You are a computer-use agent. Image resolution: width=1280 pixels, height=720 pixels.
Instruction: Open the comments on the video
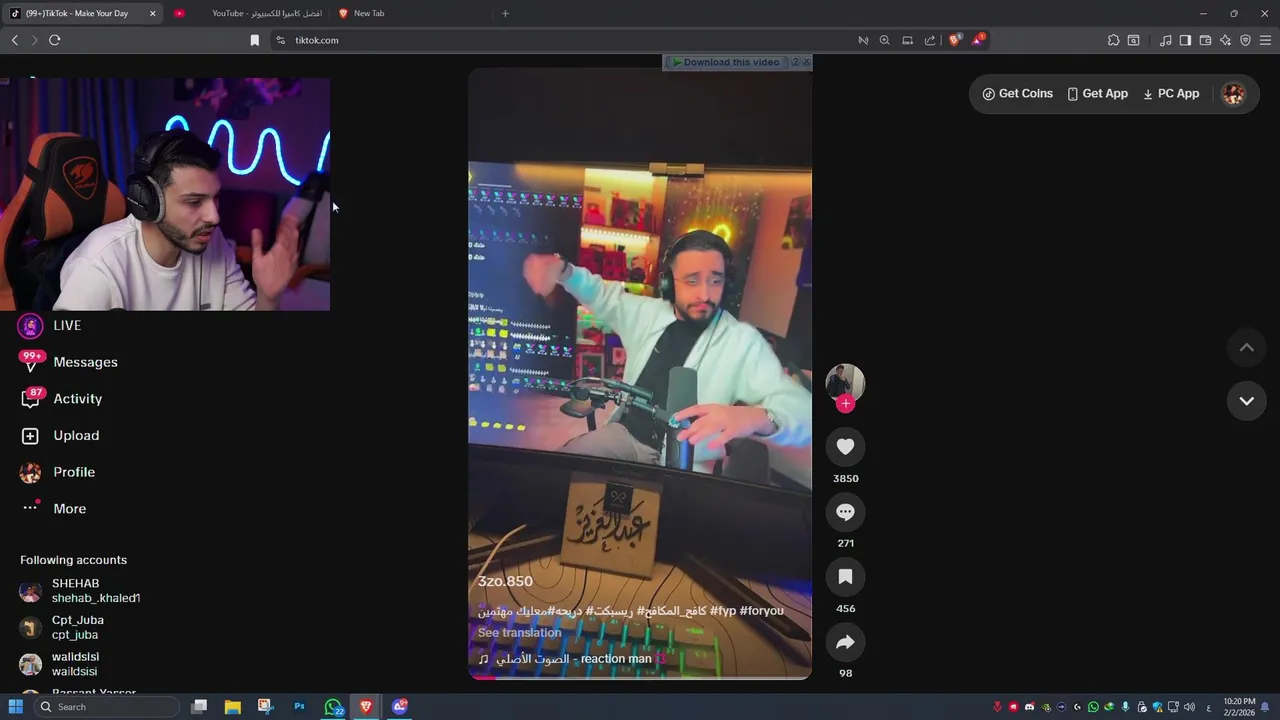845,512
